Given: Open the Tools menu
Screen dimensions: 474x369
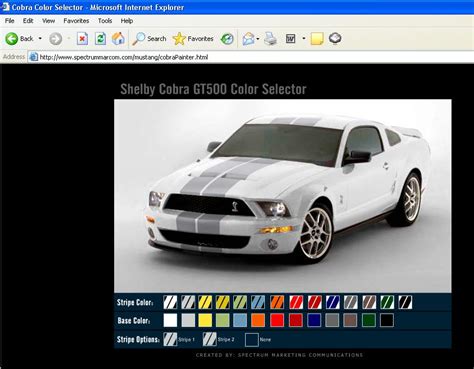Looking at the screenshot, I should click(105, 21).
